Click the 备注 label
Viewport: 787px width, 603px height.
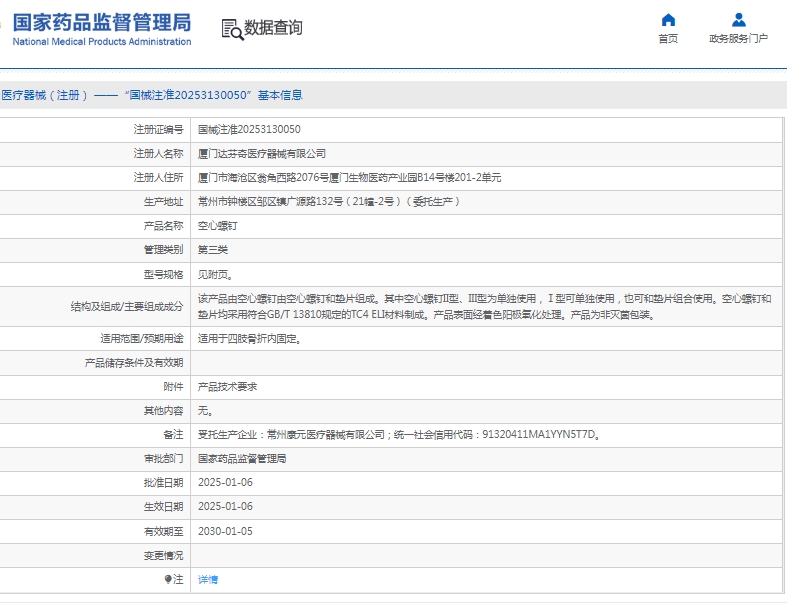174,434
